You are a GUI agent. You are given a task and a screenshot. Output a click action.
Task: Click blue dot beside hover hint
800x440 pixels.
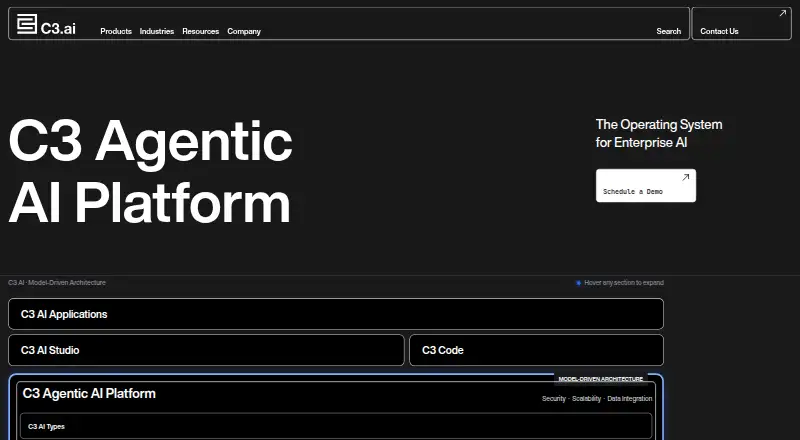coord(579,283)
